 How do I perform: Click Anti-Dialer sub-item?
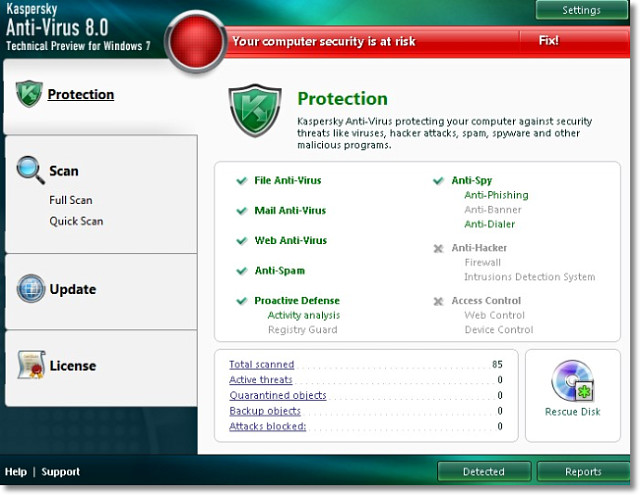(x=489, y=224)
